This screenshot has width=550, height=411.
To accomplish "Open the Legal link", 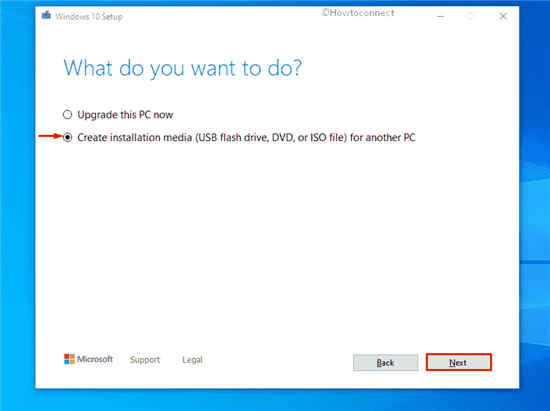I will 192,359.
